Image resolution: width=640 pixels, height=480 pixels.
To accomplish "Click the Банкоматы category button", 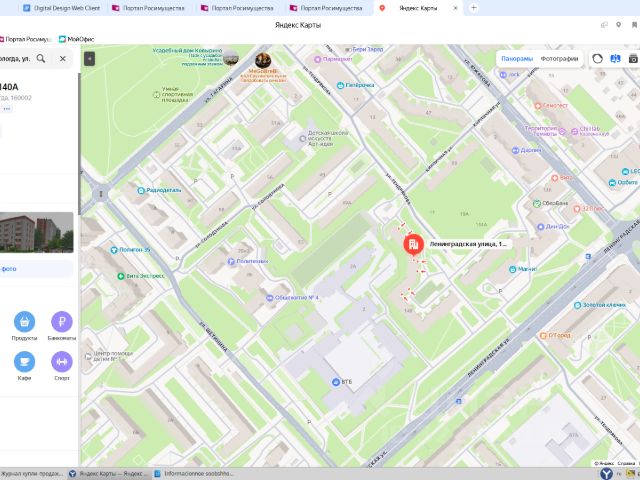I will click(x=62, y=326).
